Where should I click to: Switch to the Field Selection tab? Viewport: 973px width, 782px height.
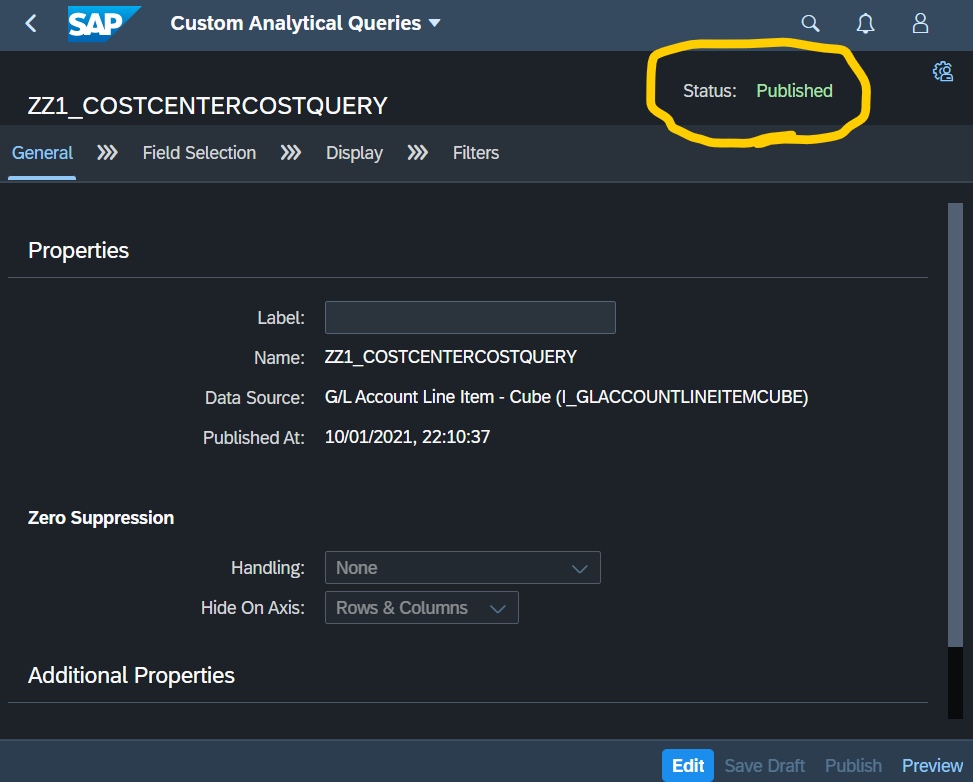pos(199,153)
